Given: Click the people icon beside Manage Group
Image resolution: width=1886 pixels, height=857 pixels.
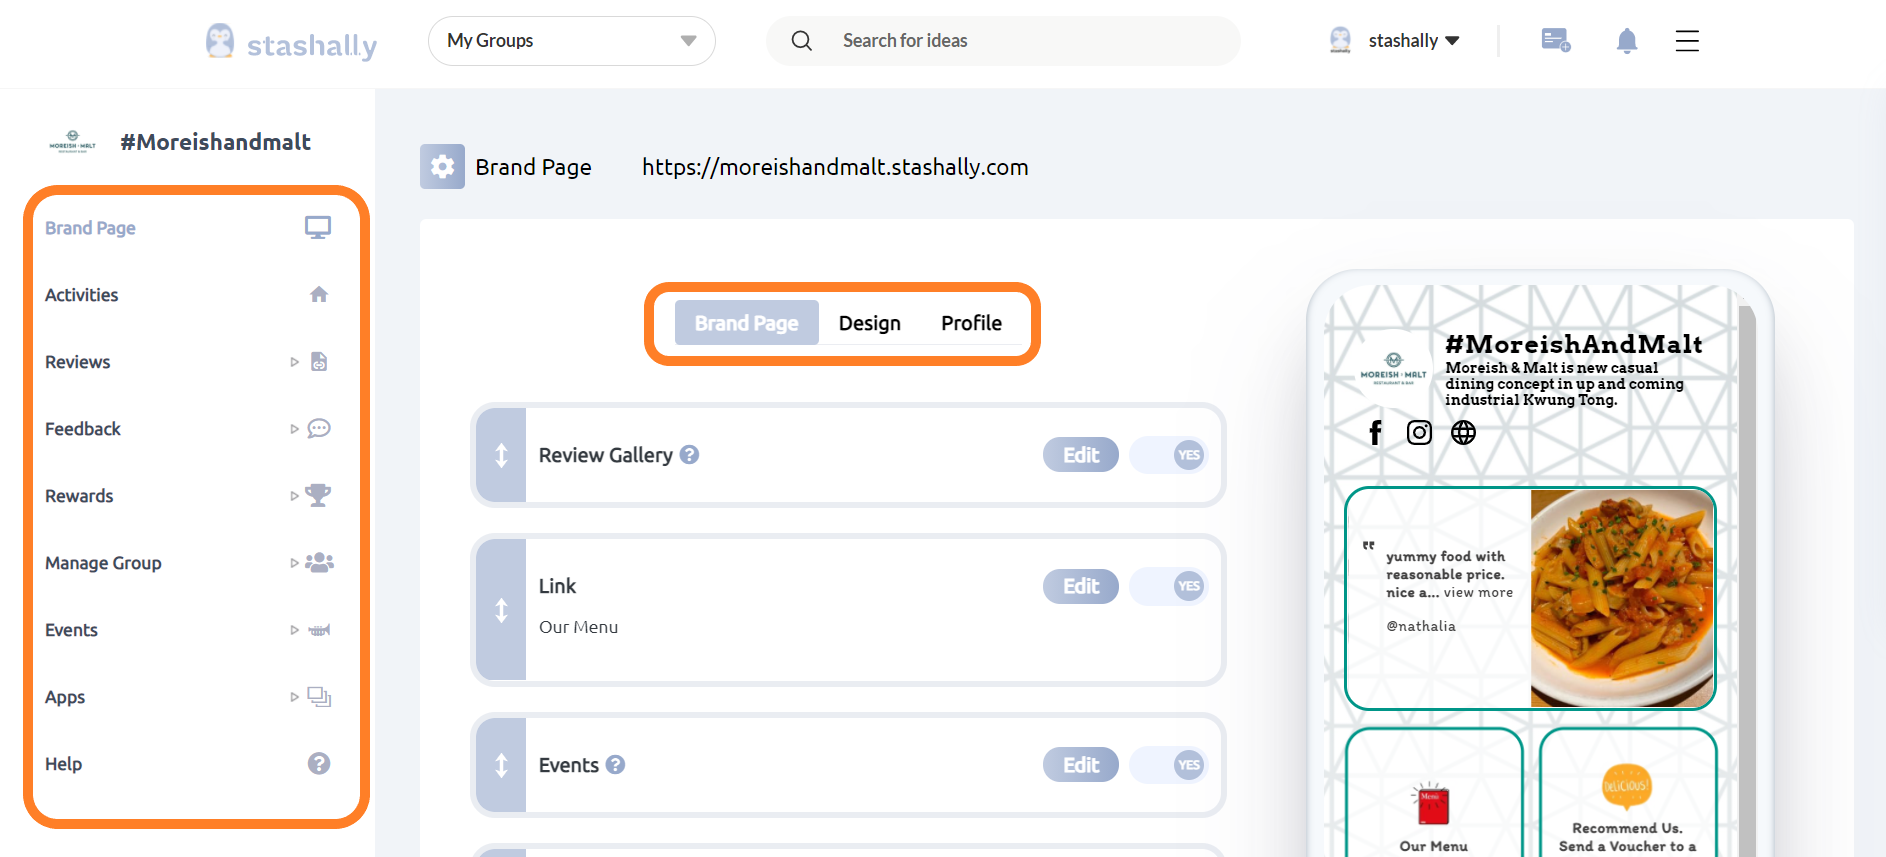Looking at the screenshot, I should pos(319,562).
